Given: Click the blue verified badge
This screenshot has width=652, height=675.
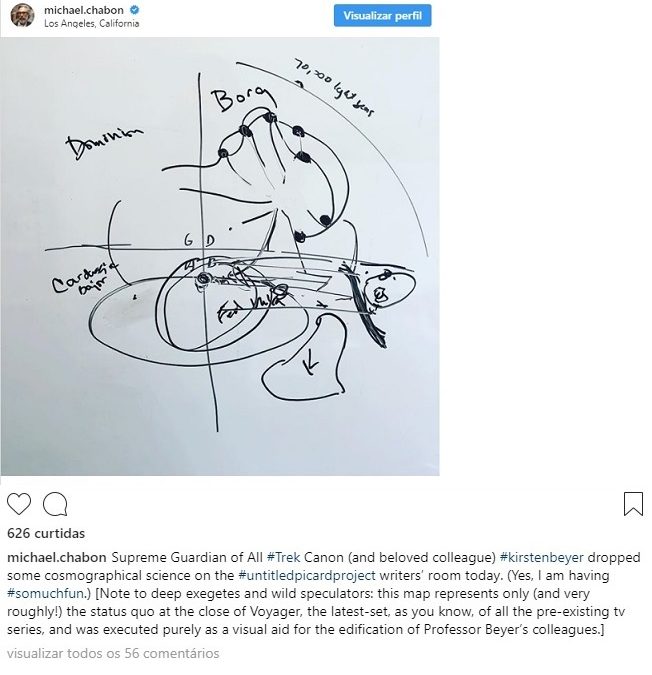Looking at the screenshot, I should coord(134,10).
